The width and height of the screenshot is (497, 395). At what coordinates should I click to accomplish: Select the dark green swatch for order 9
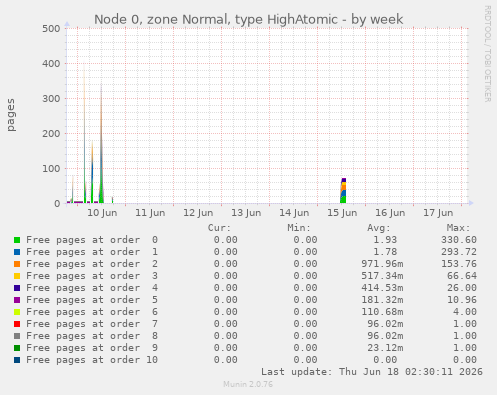17,348
